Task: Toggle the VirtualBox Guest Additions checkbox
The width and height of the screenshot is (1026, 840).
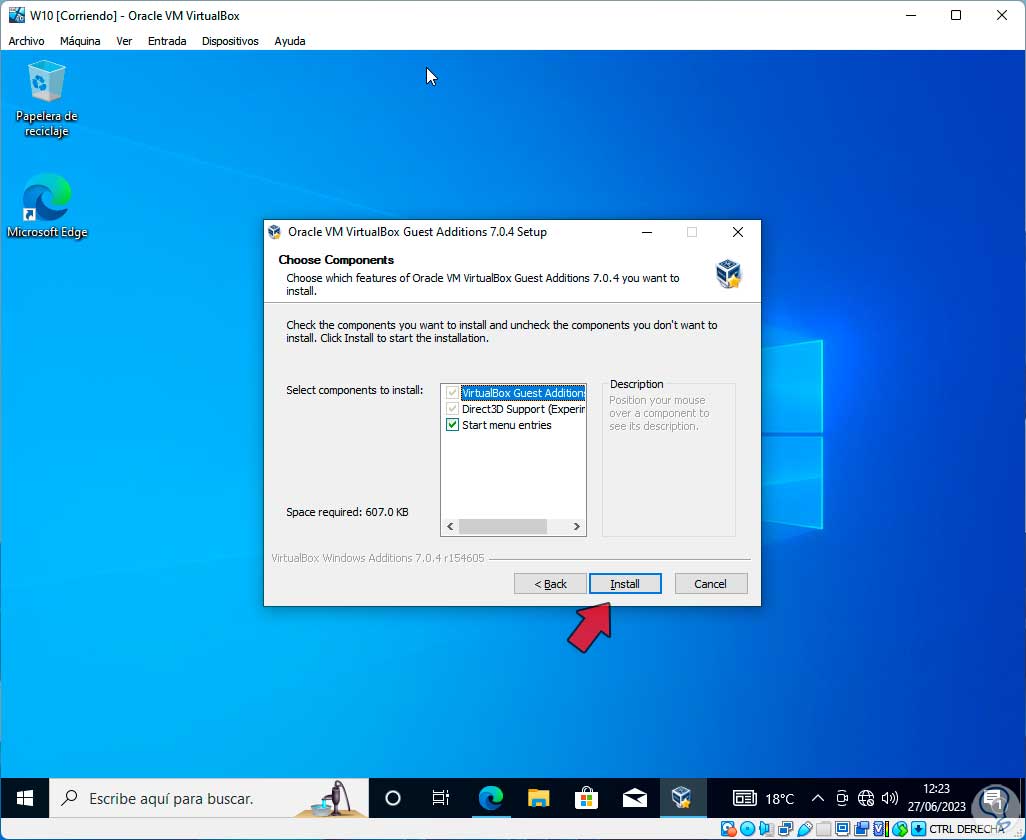Action: click(452, 393)
